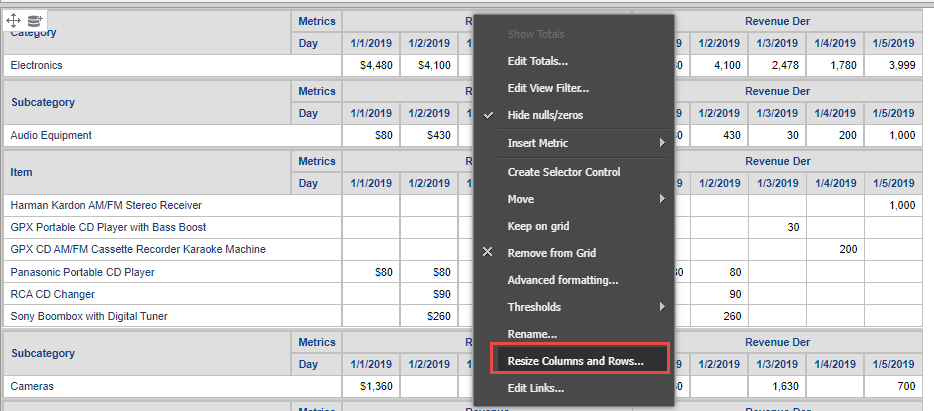Click Revenue Der header in Item section
The height and width of the screenshot is (411, 934).
click(777, 161)
